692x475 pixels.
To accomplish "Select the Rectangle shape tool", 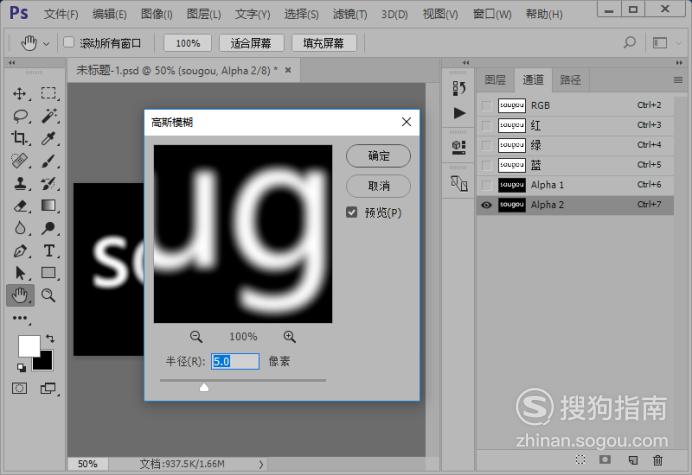I will click(x=49, y=273).
